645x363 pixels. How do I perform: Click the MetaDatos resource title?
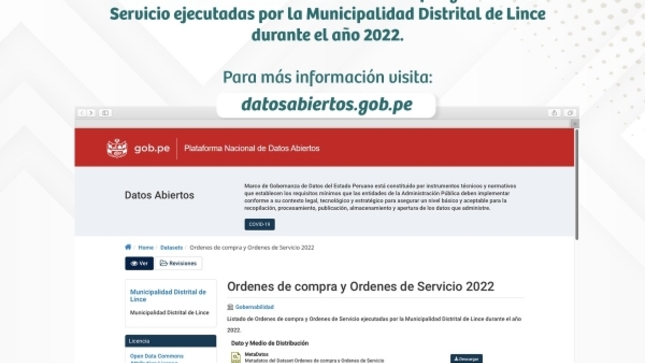[x=256, y=354]
